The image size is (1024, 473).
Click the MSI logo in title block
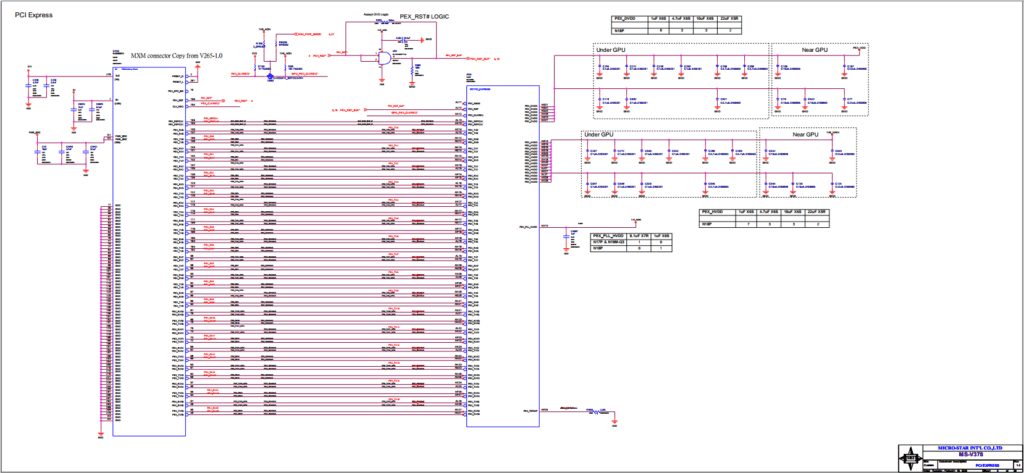[x=910, y=457]
